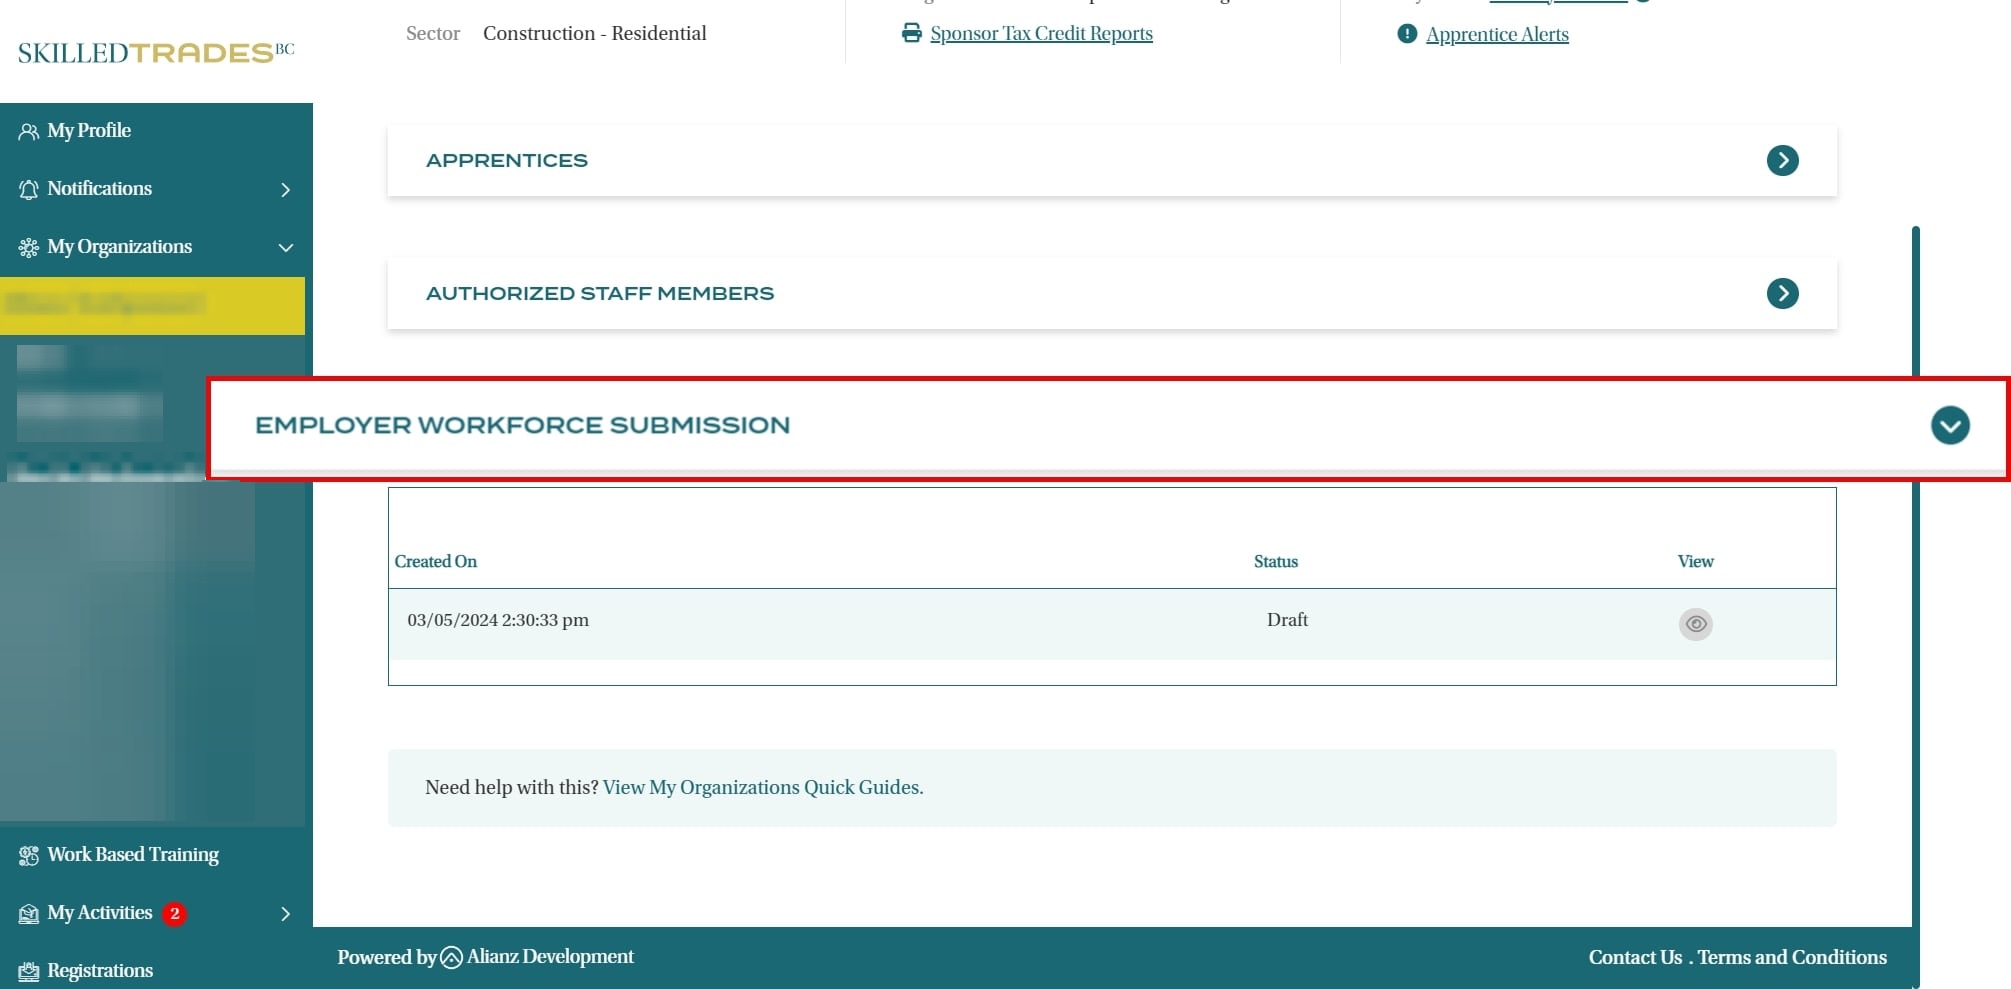The image size is (2011, 989).
Task: Open View My Organizations Quick Guides link
Action: click(x=762, y=787)
